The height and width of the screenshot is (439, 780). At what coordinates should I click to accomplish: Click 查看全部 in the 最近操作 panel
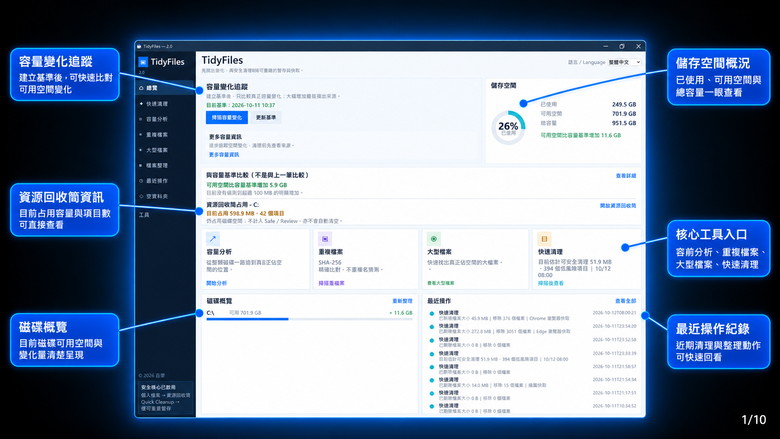pos(626,301)
